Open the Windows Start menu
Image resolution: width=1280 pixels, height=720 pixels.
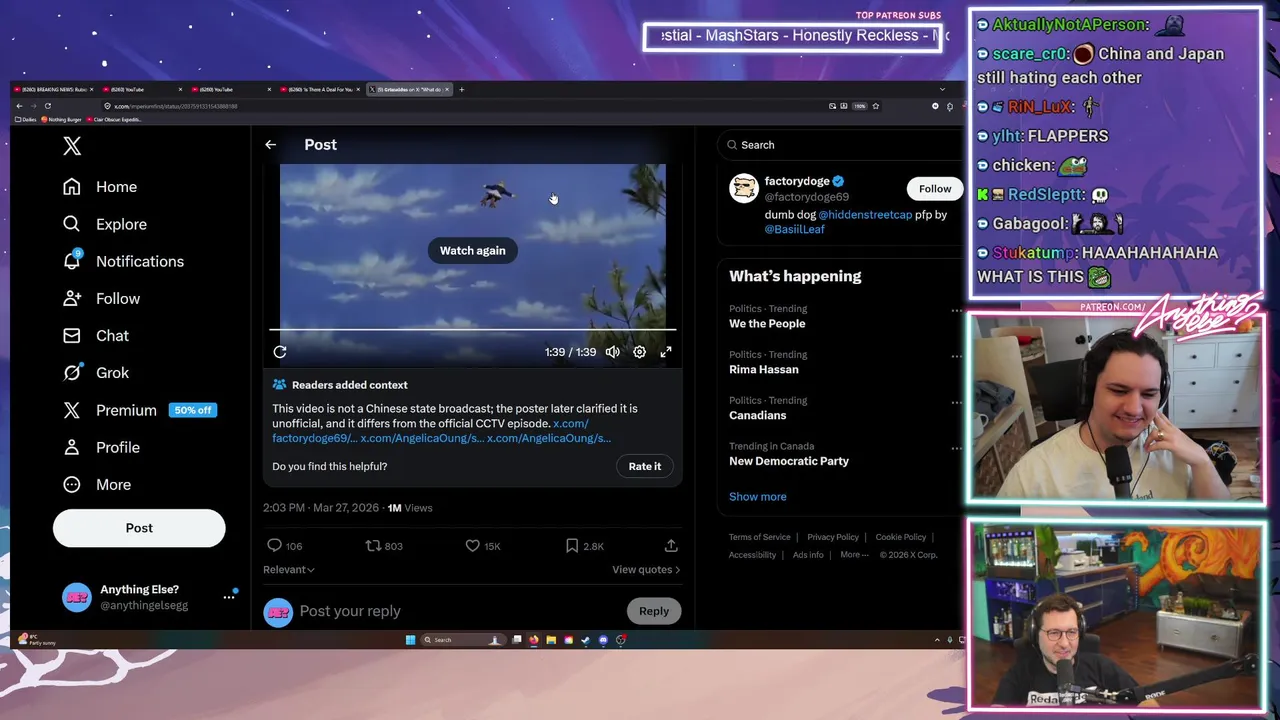[x=410, y=640]
